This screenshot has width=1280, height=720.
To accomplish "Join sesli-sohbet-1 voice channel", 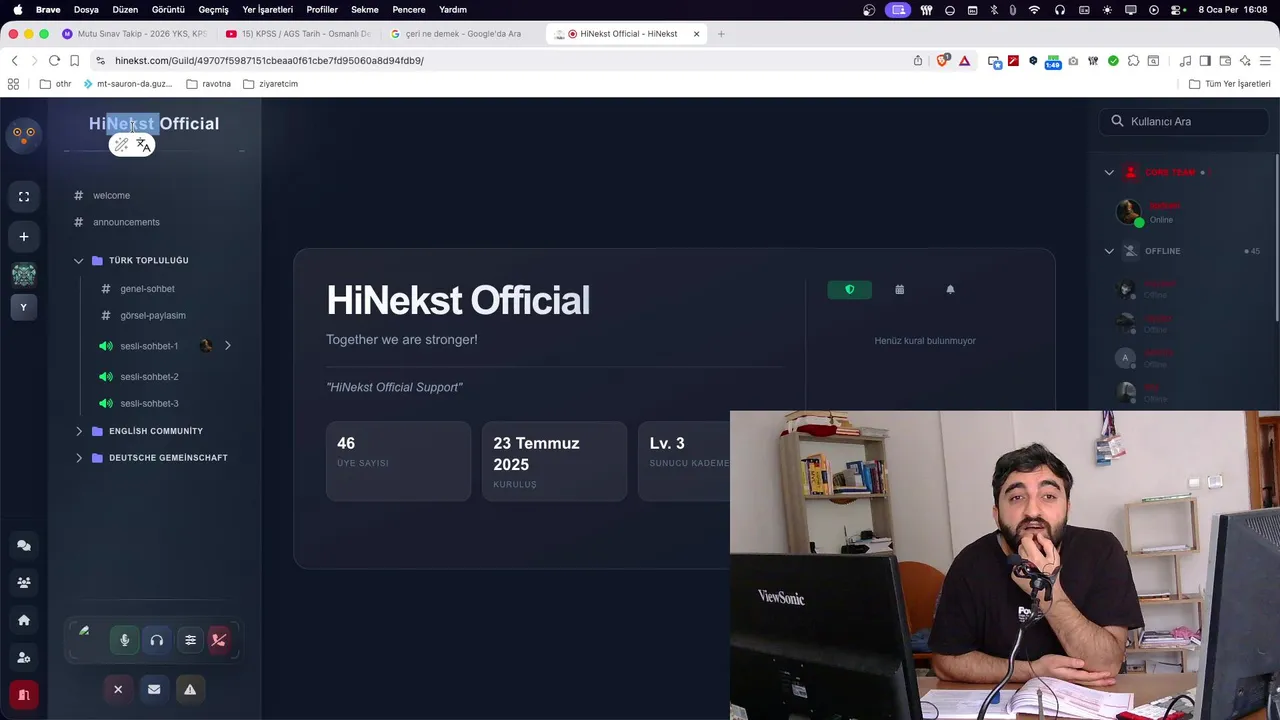I will (x=148, y=346).
